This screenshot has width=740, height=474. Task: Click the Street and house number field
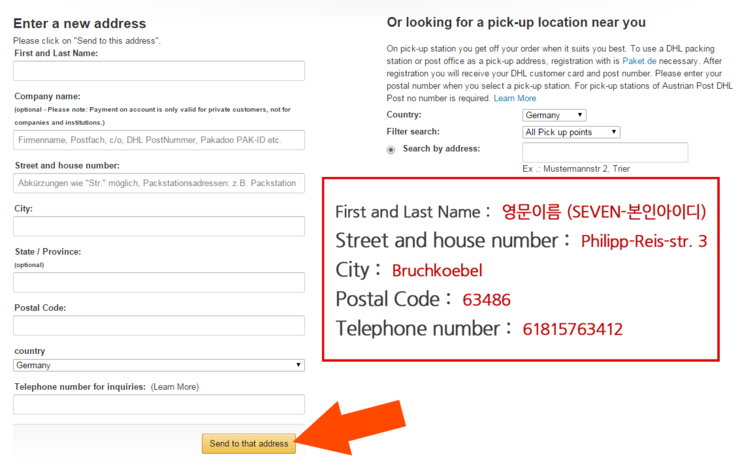pos(159,183)
